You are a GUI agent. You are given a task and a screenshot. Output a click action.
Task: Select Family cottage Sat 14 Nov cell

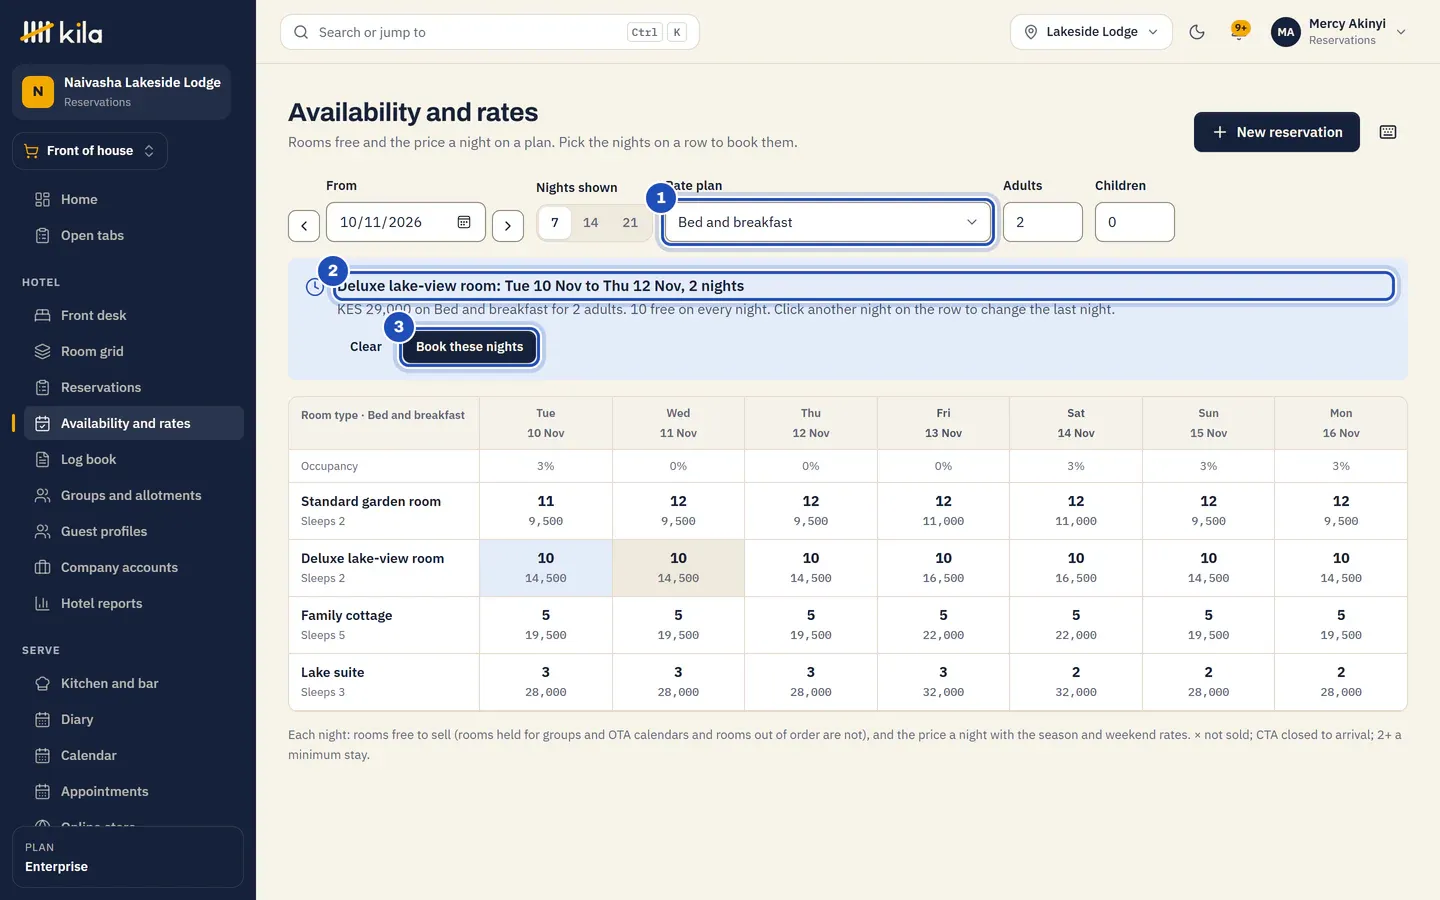(1076, 625)
